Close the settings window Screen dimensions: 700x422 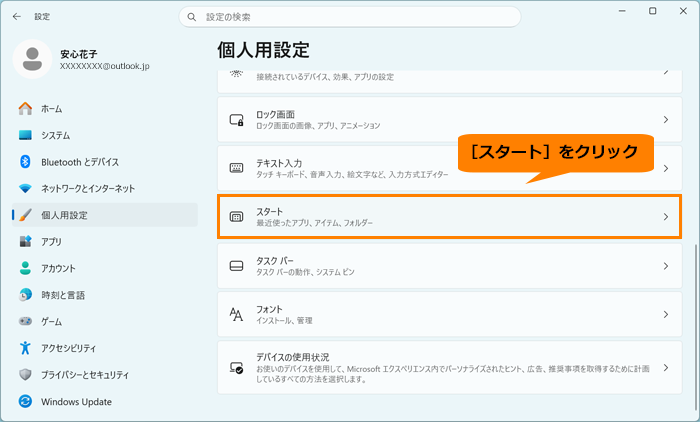pos(683,11)
